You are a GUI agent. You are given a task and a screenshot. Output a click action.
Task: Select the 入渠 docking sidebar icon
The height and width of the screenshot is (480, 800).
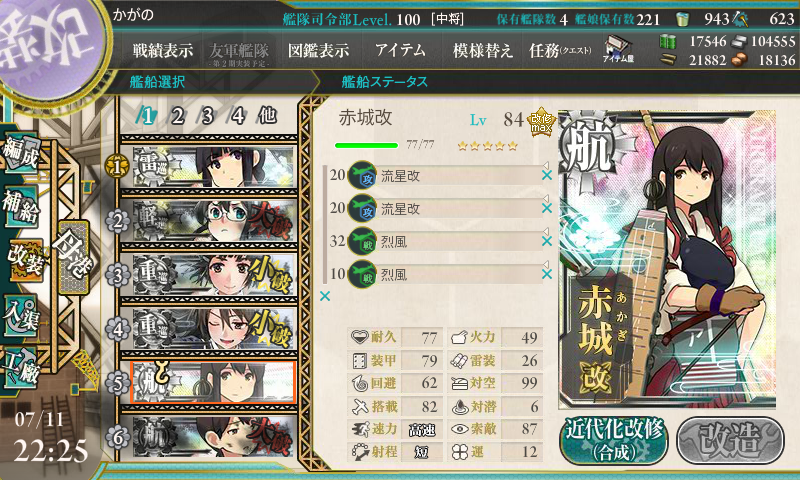coord(21,315)
